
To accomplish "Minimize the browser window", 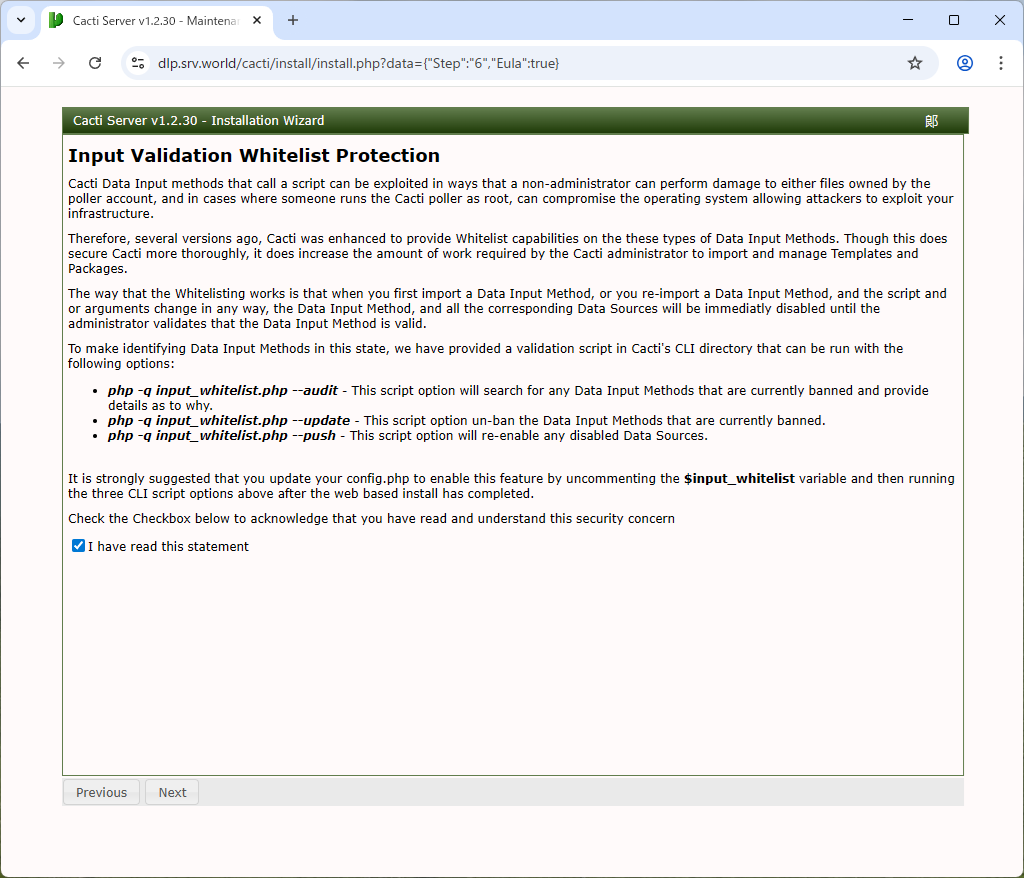I will click(x=908, y=20).
